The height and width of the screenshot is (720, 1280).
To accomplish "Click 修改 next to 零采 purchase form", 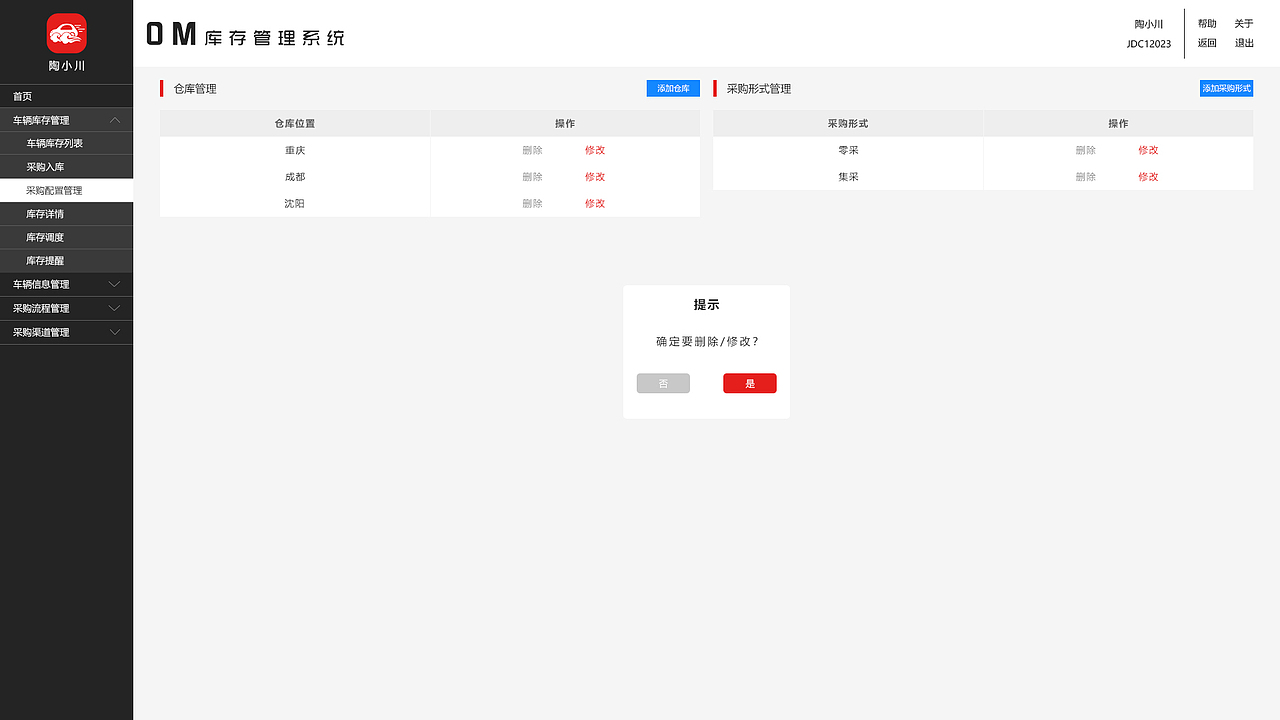I will tap(1147, 149).
